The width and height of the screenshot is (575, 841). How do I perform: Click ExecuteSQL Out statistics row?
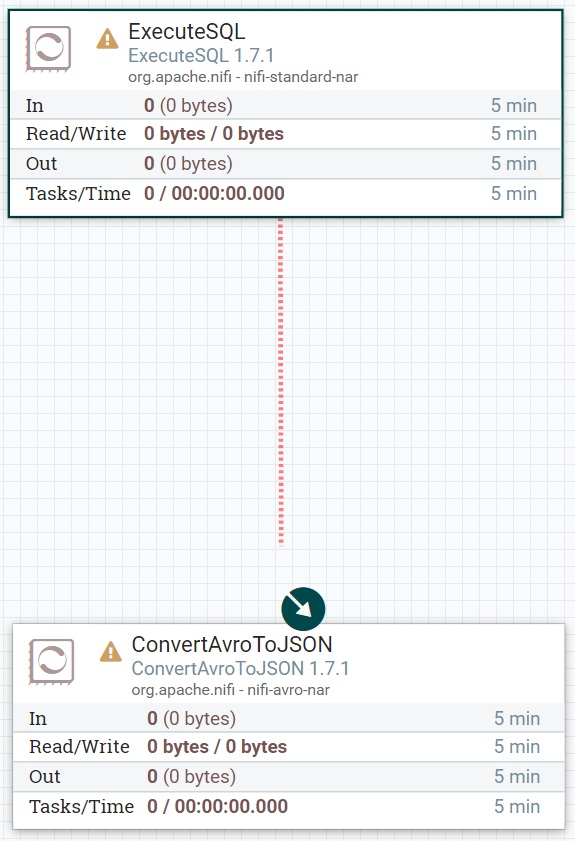(x=286, y=164)
